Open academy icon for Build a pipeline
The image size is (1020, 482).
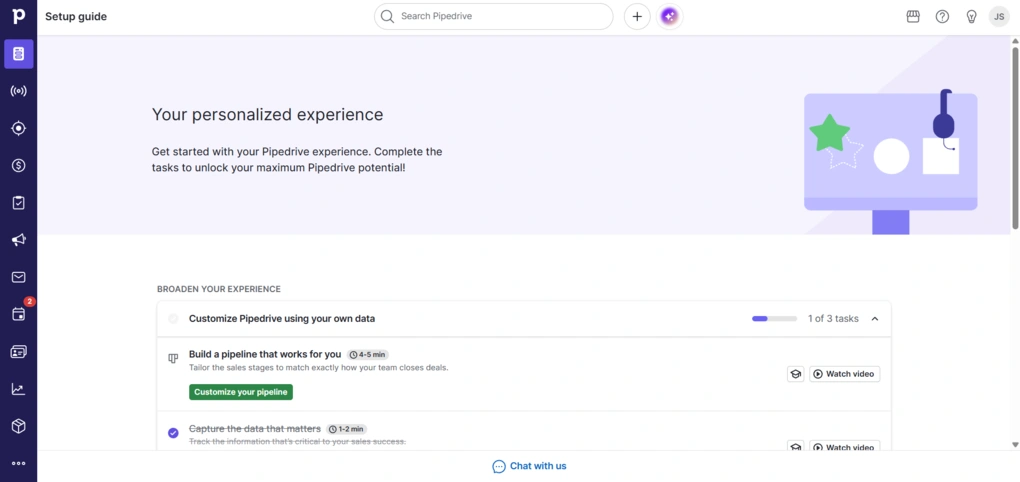coord(795,374)
